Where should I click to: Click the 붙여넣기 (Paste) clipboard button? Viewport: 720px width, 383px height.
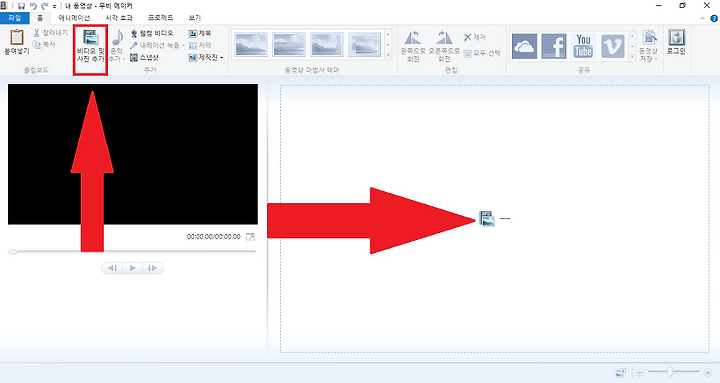click(x=17, y=42)
